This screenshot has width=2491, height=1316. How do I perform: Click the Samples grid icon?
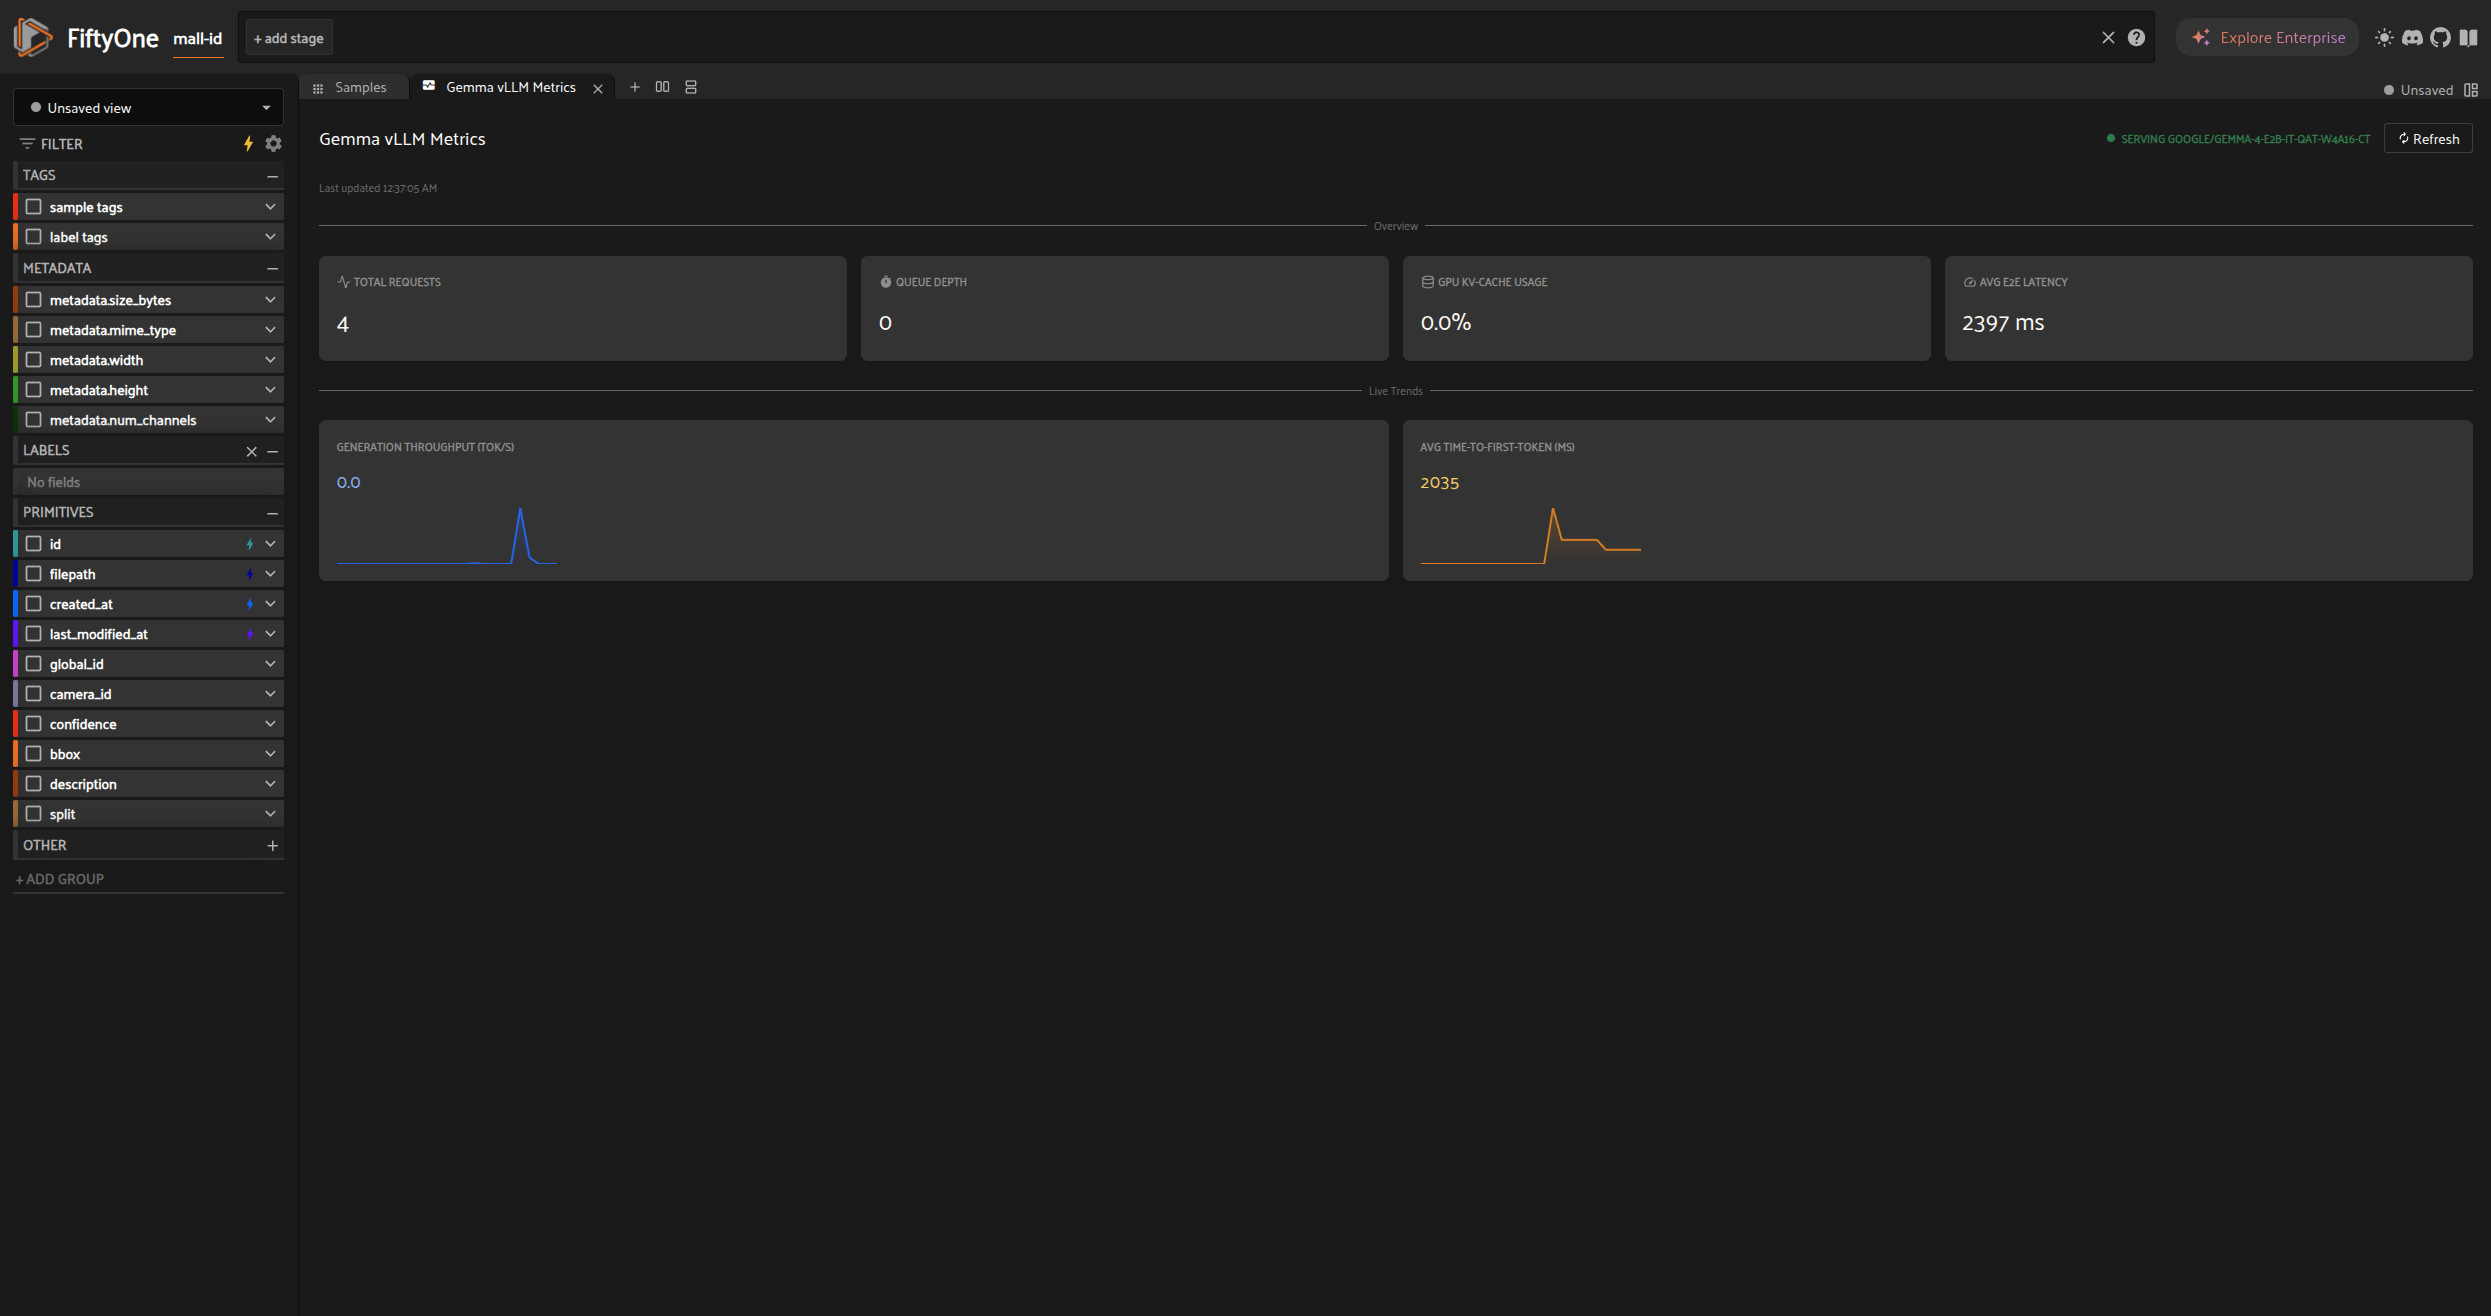click(318, 88)
